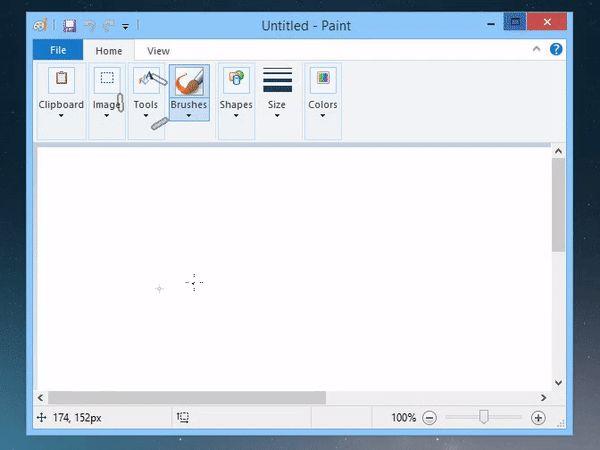Viewport: 600px width, 450px height.
Task: Click the Image selection rectangle icon
Action: pyautogui.click(x=107, y=79)
